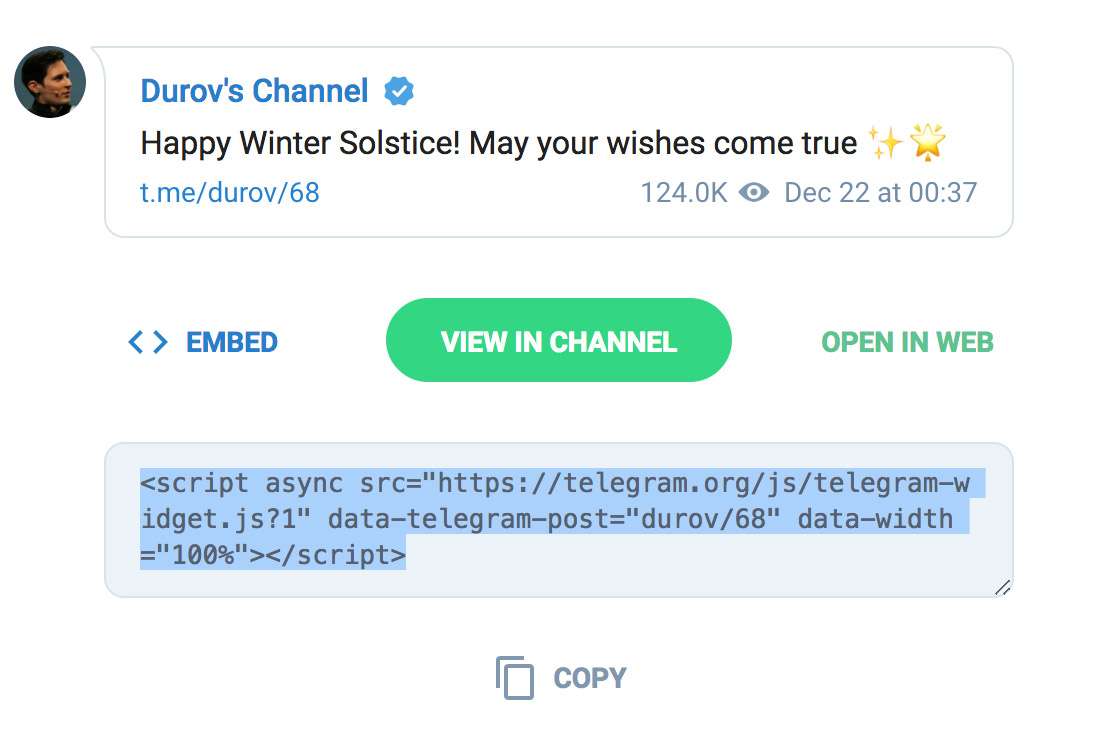Click the textarea resize handle corner
1118x736 pixels.
point(1002,588)
